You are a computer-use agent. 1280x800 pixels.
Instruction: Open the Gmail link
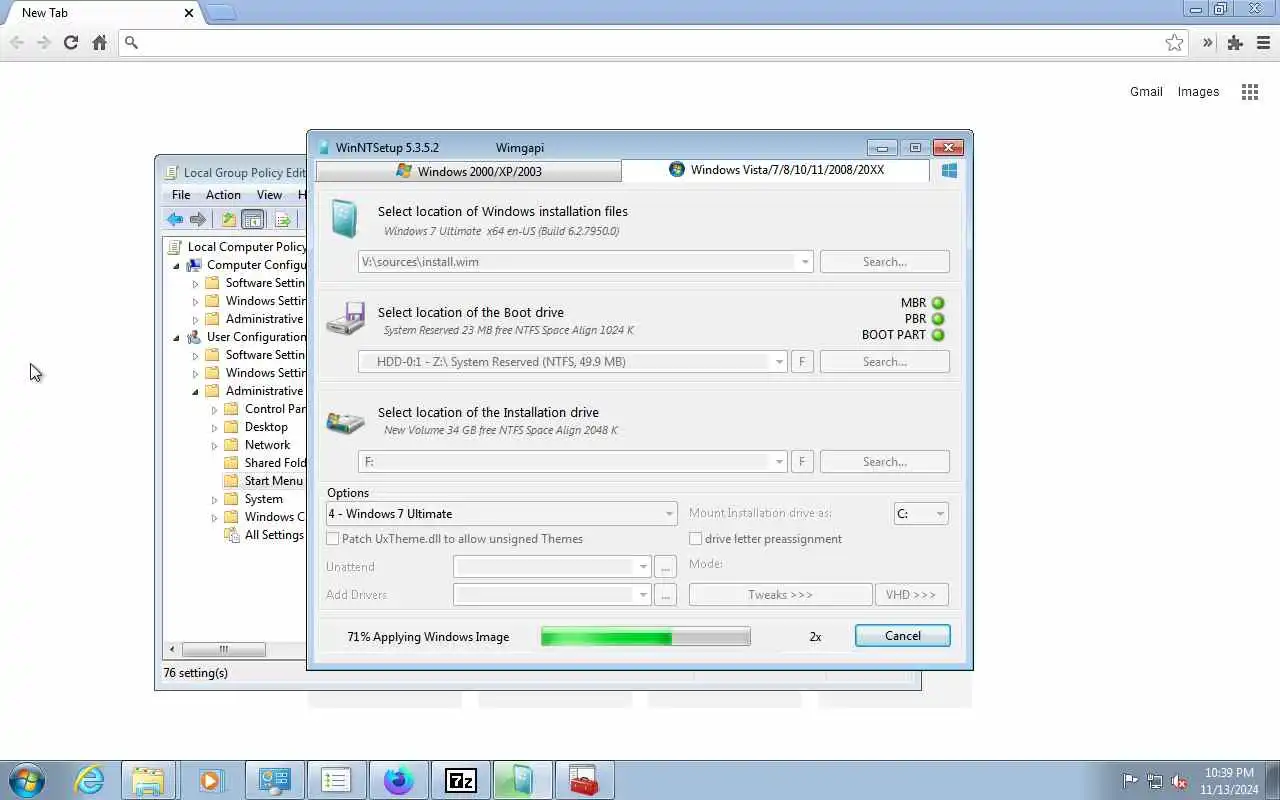[1146, 92]
